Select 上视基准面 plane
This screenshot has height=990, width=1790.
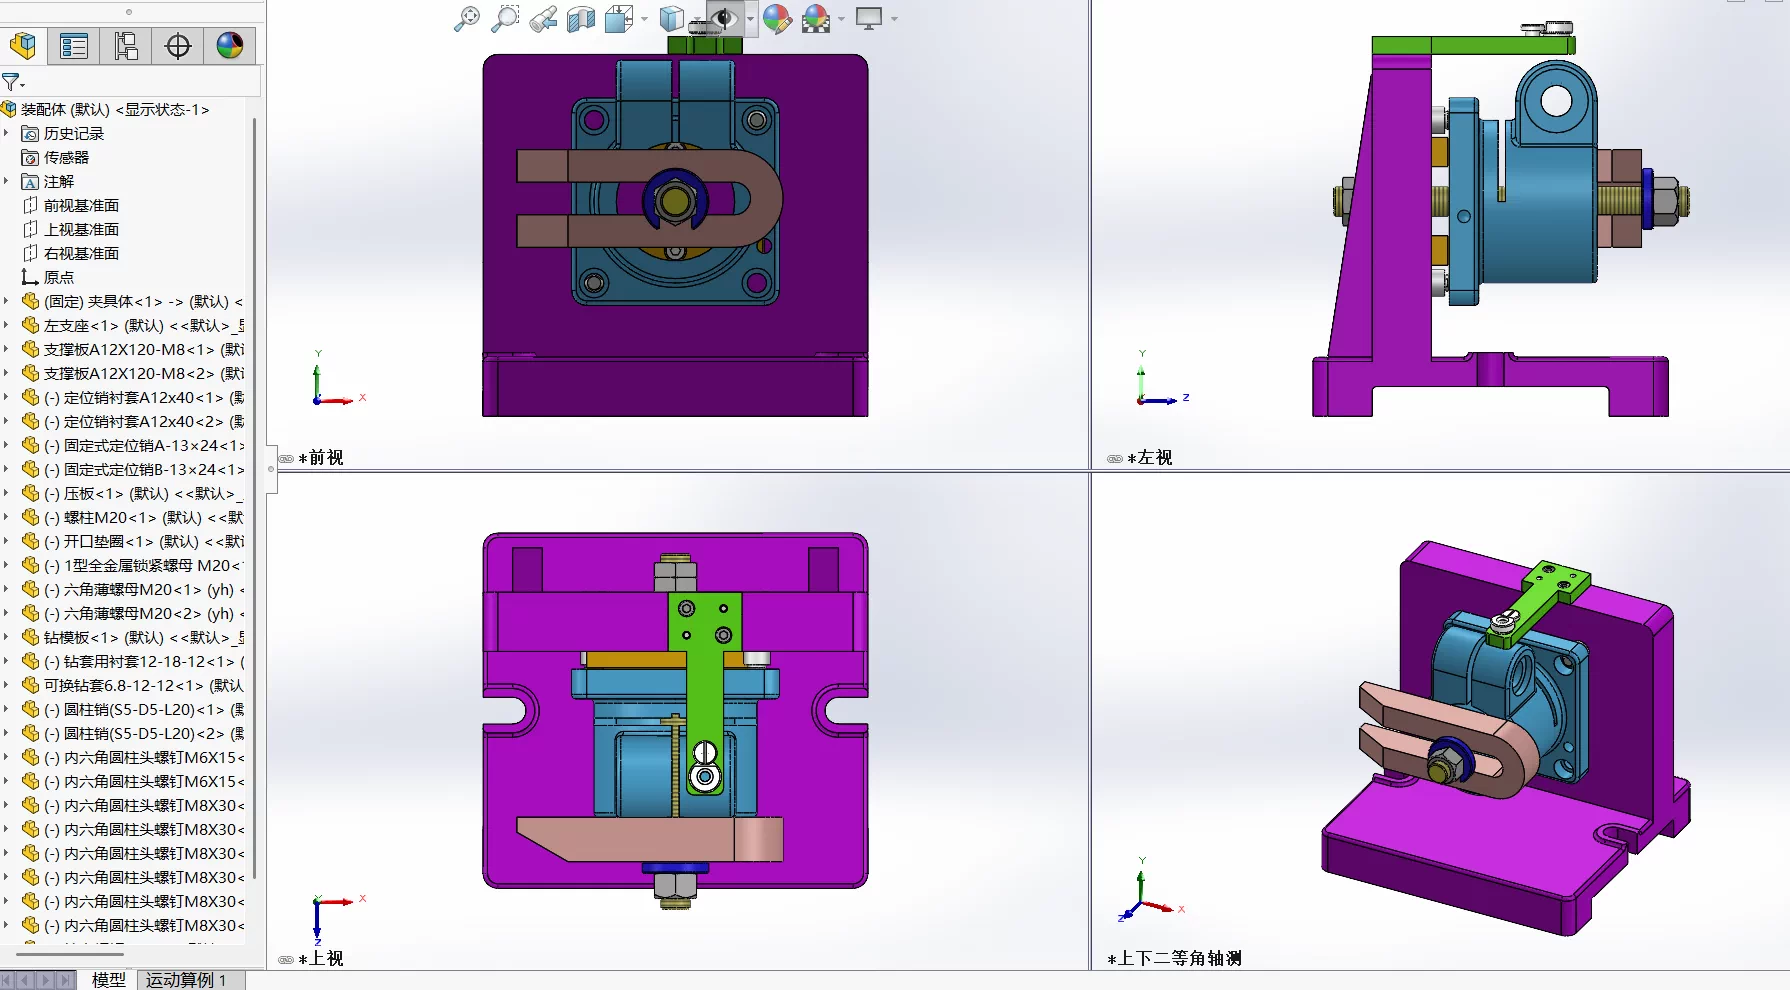coord(70,229)
